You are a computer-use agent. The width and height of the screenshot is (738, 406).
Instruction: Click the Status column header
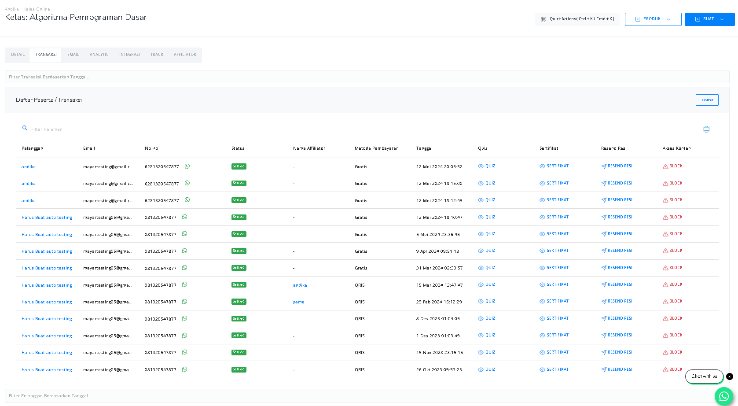pyautogui.click(x=237, y=148)
